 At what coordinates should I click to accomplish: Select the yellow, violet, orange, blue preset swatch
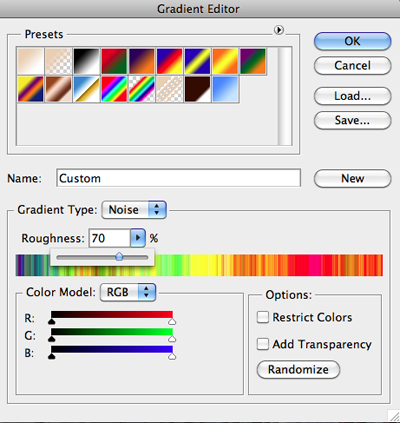pyautogui.click(x=31, y=89)
